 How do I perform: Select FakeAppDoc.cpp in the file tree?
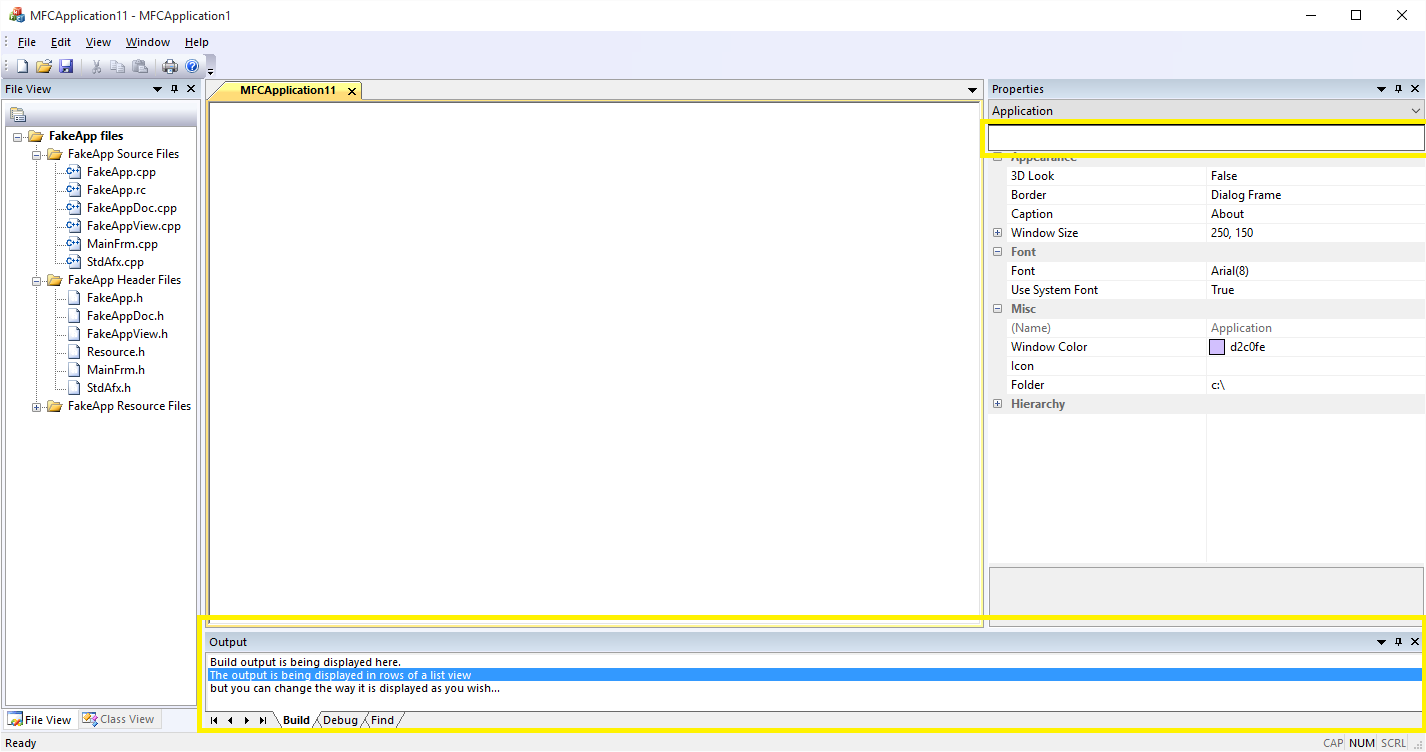point(132,208)
